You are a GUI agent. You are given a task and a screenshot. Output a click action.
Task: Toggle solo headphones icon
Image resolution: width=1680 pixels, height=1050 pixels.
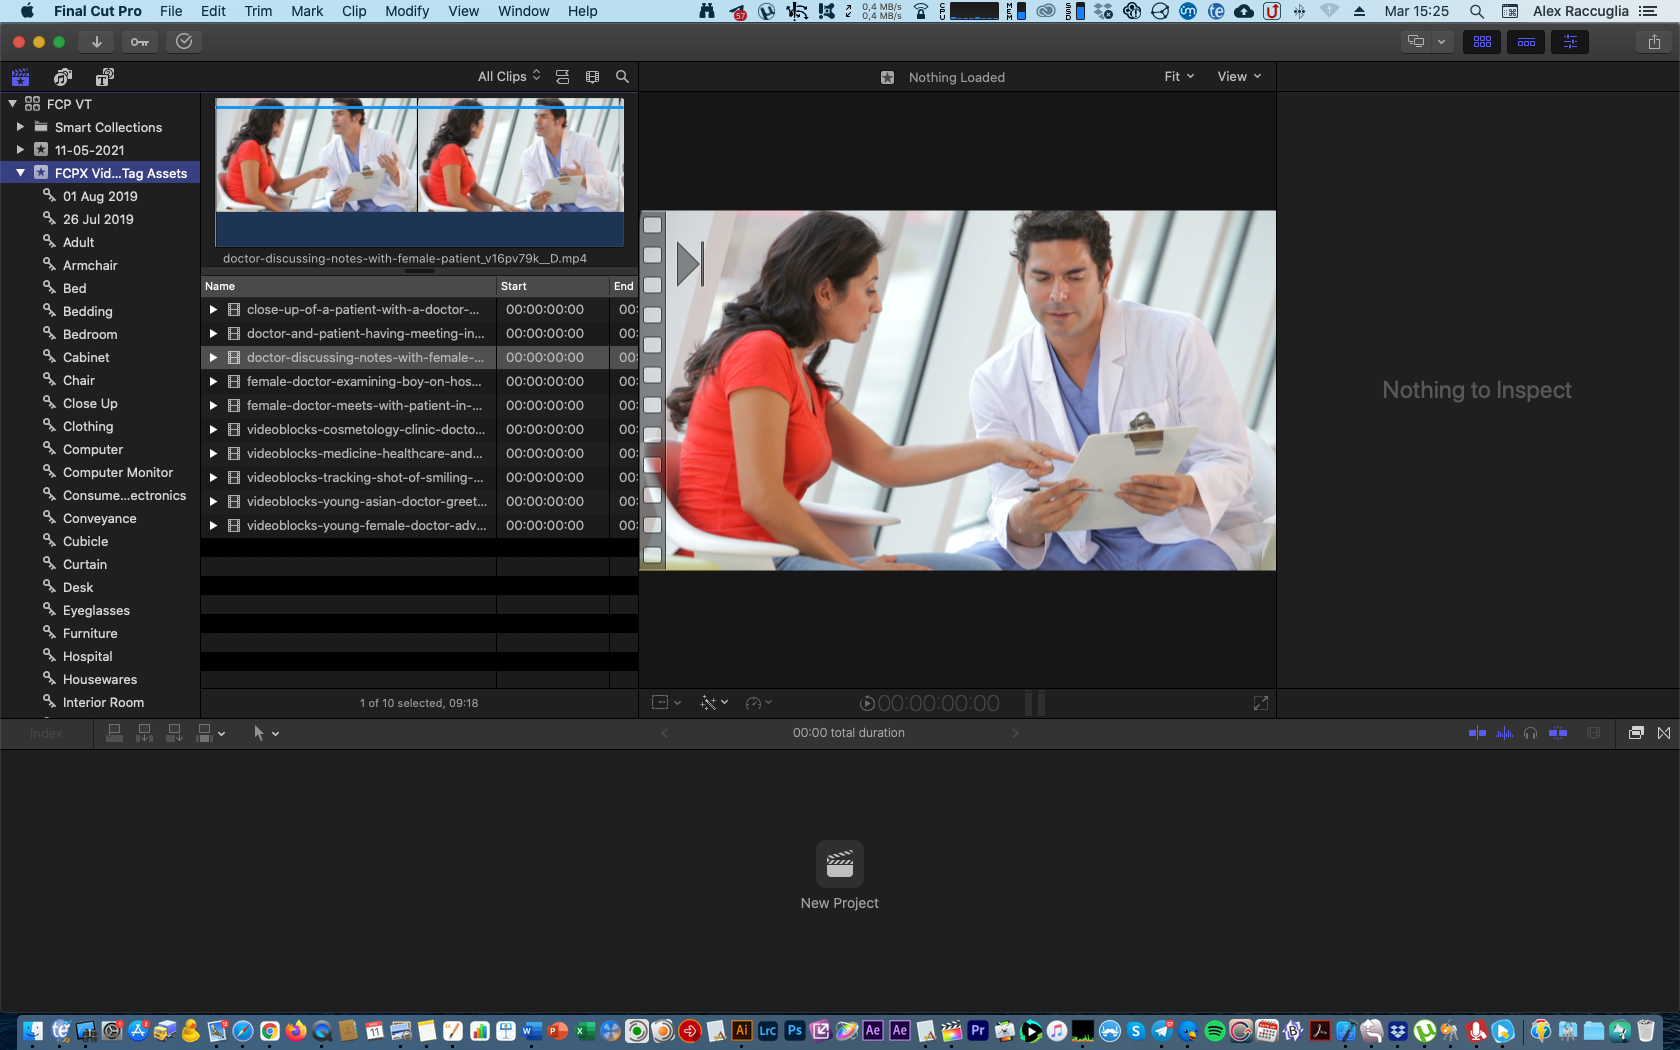[x=1530, y=733]
